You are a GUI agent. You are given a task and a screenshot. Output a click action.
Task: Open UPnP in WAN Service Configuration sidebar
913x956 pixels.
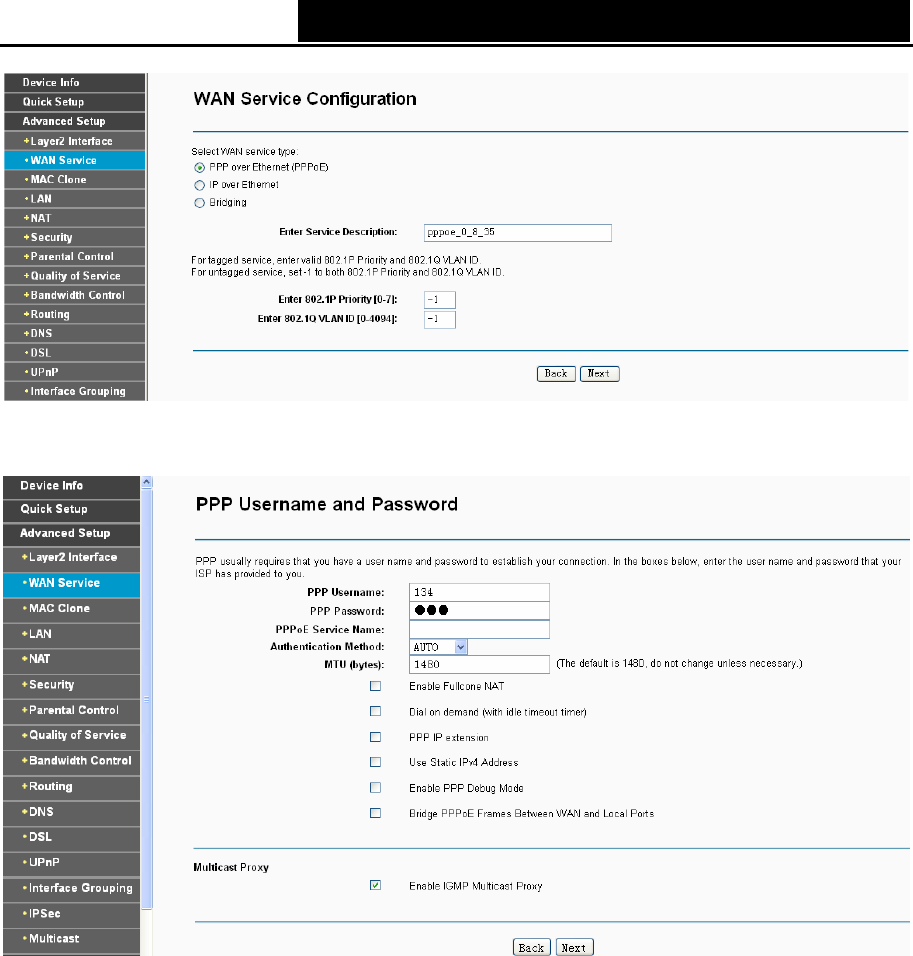click(74, 373)
